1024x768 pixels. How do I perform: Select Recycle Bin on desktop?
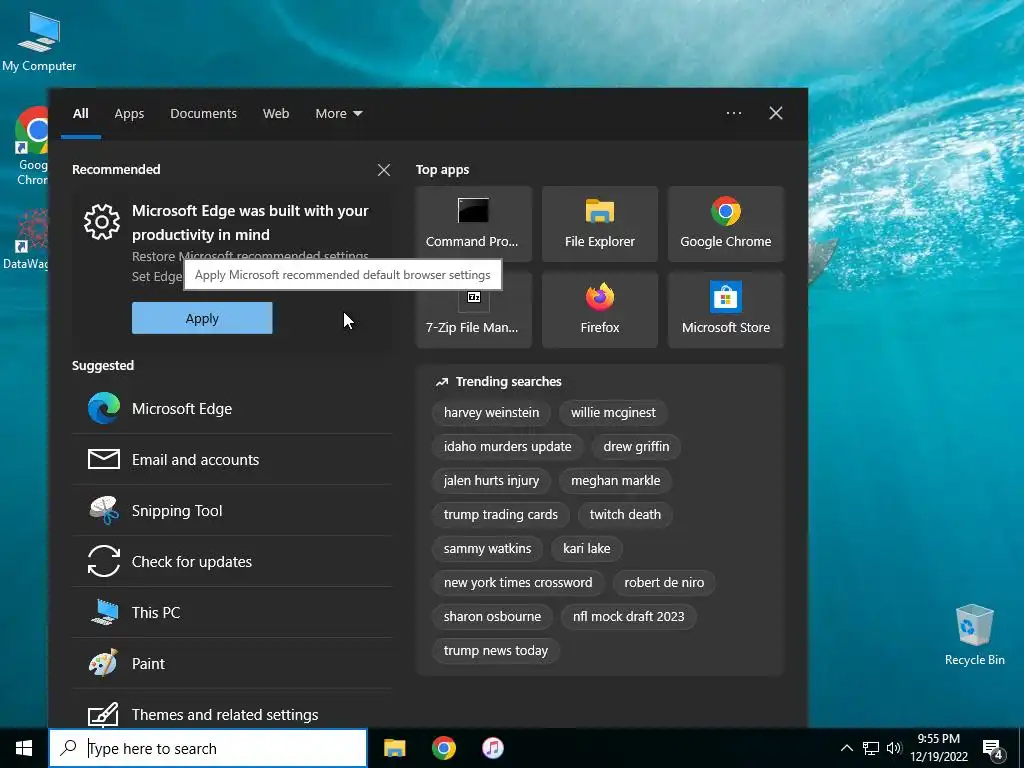pyautogui.click(x=974, y=635)
